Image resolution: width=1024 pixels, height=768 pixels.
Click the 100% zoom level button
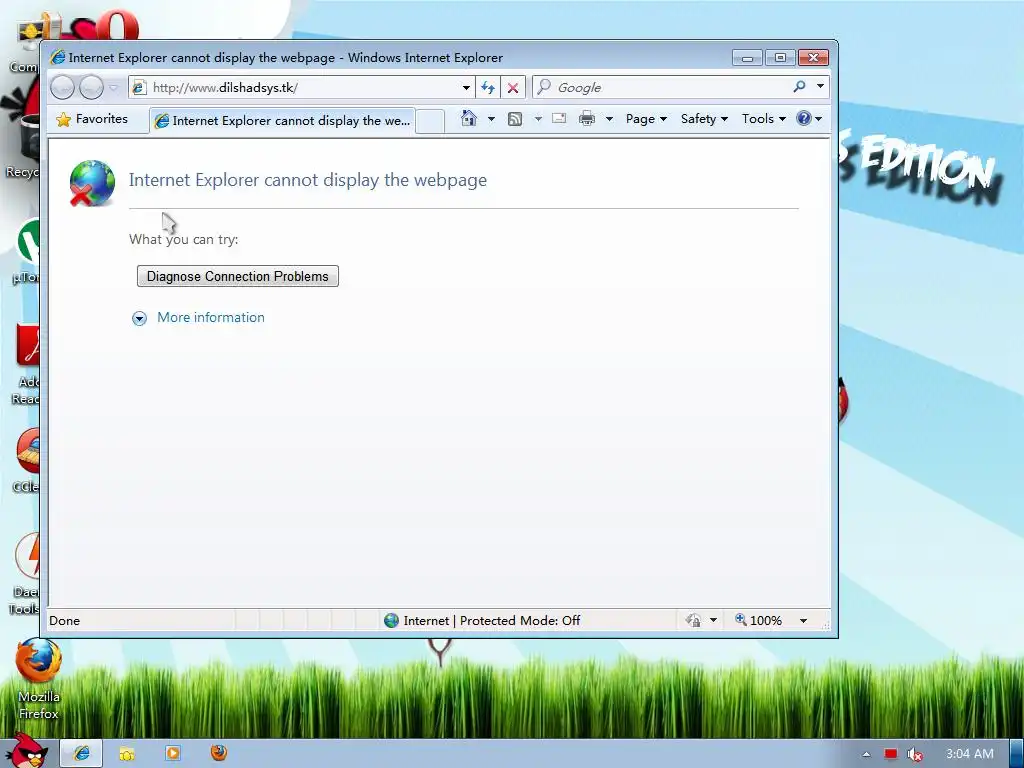[x=758, y=620]
